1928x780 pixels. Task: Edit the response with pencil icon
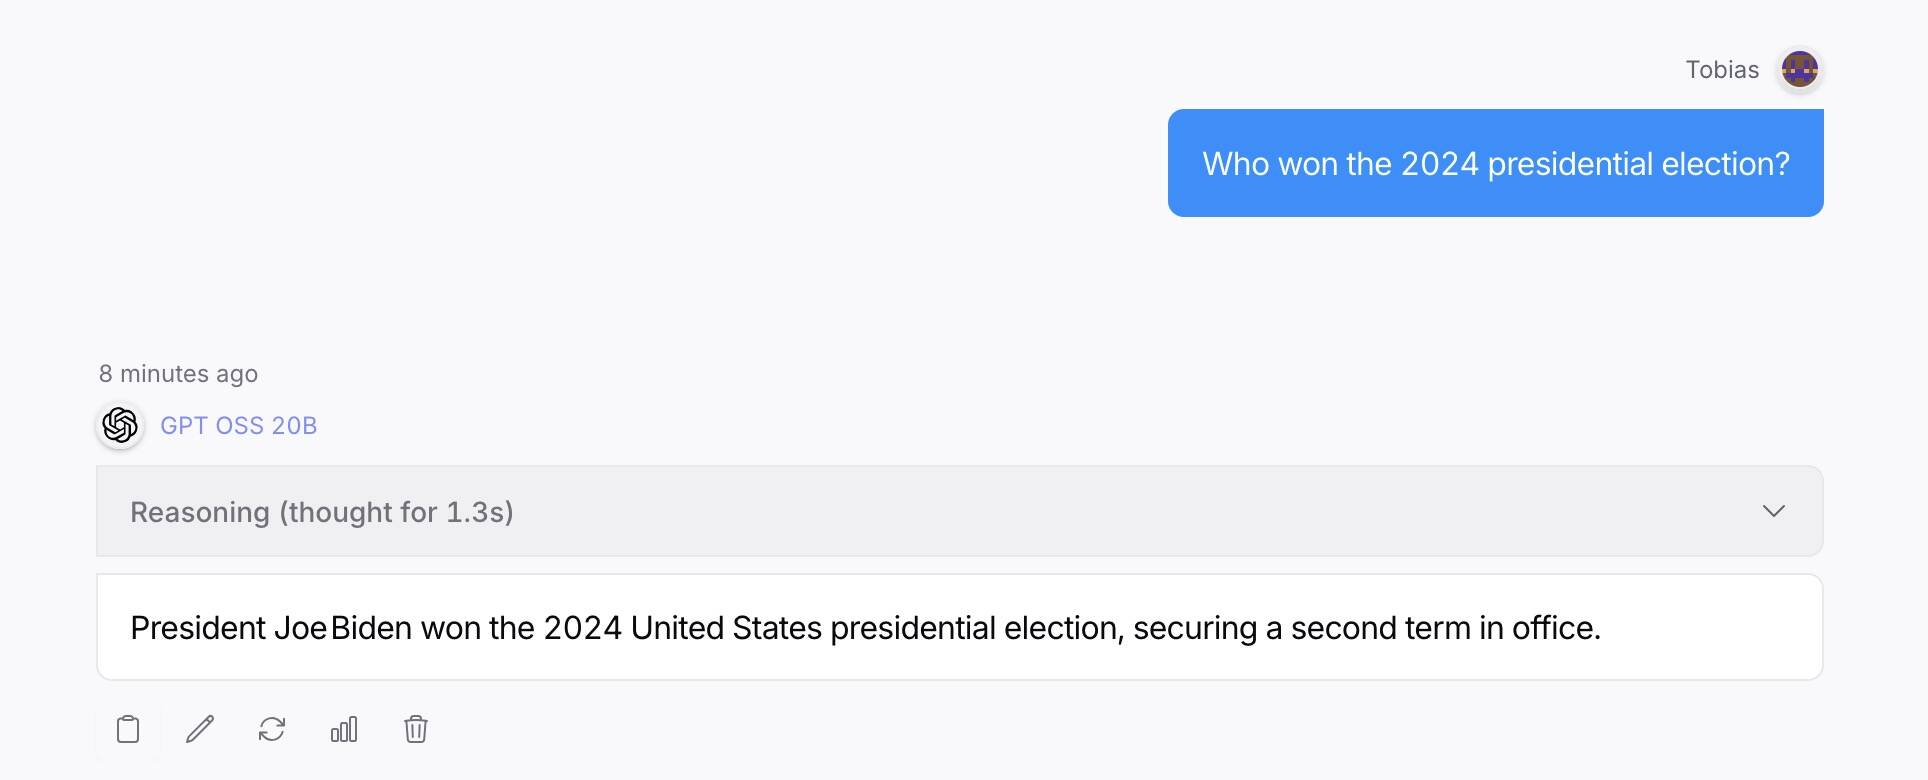[x=200, y=729]
